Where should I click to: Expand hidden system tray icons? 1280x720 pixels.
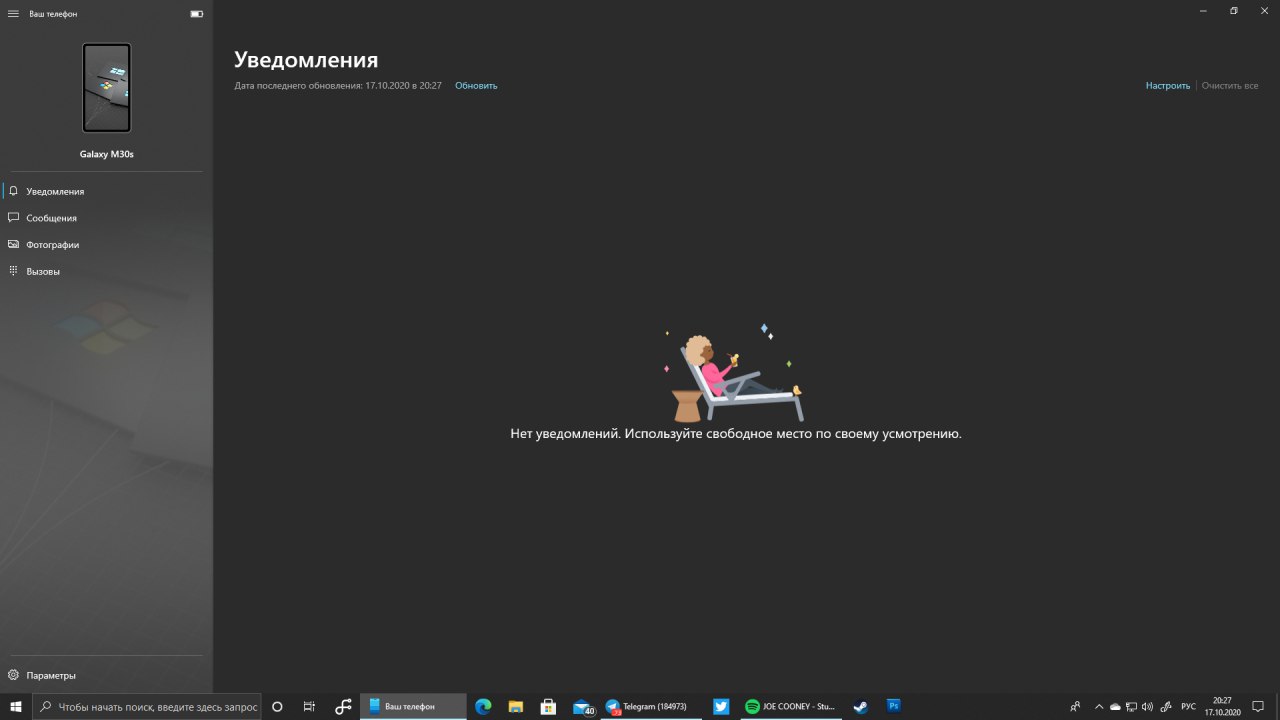pos(1099,706)
